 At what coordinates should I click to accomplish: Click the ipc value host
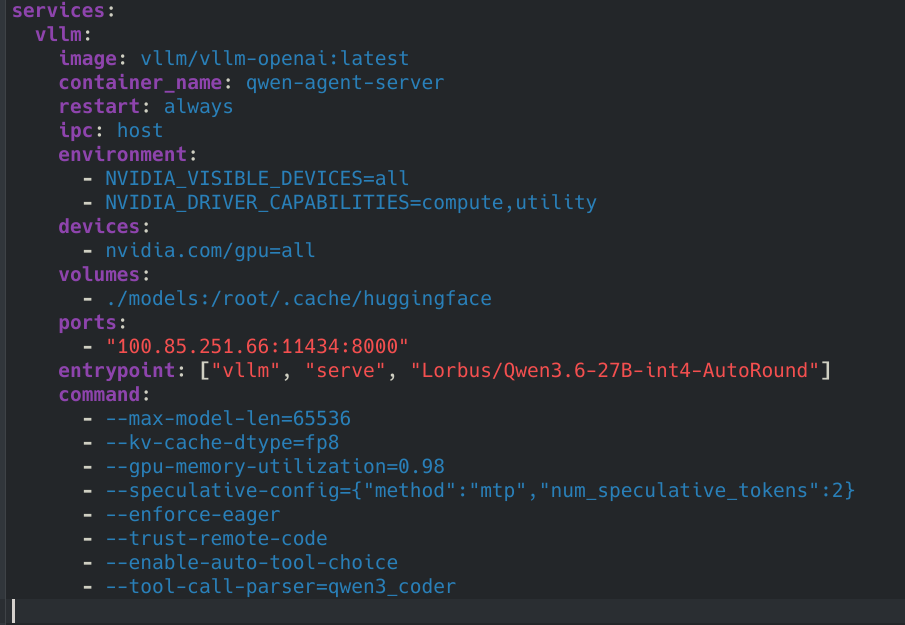point(140,130)
